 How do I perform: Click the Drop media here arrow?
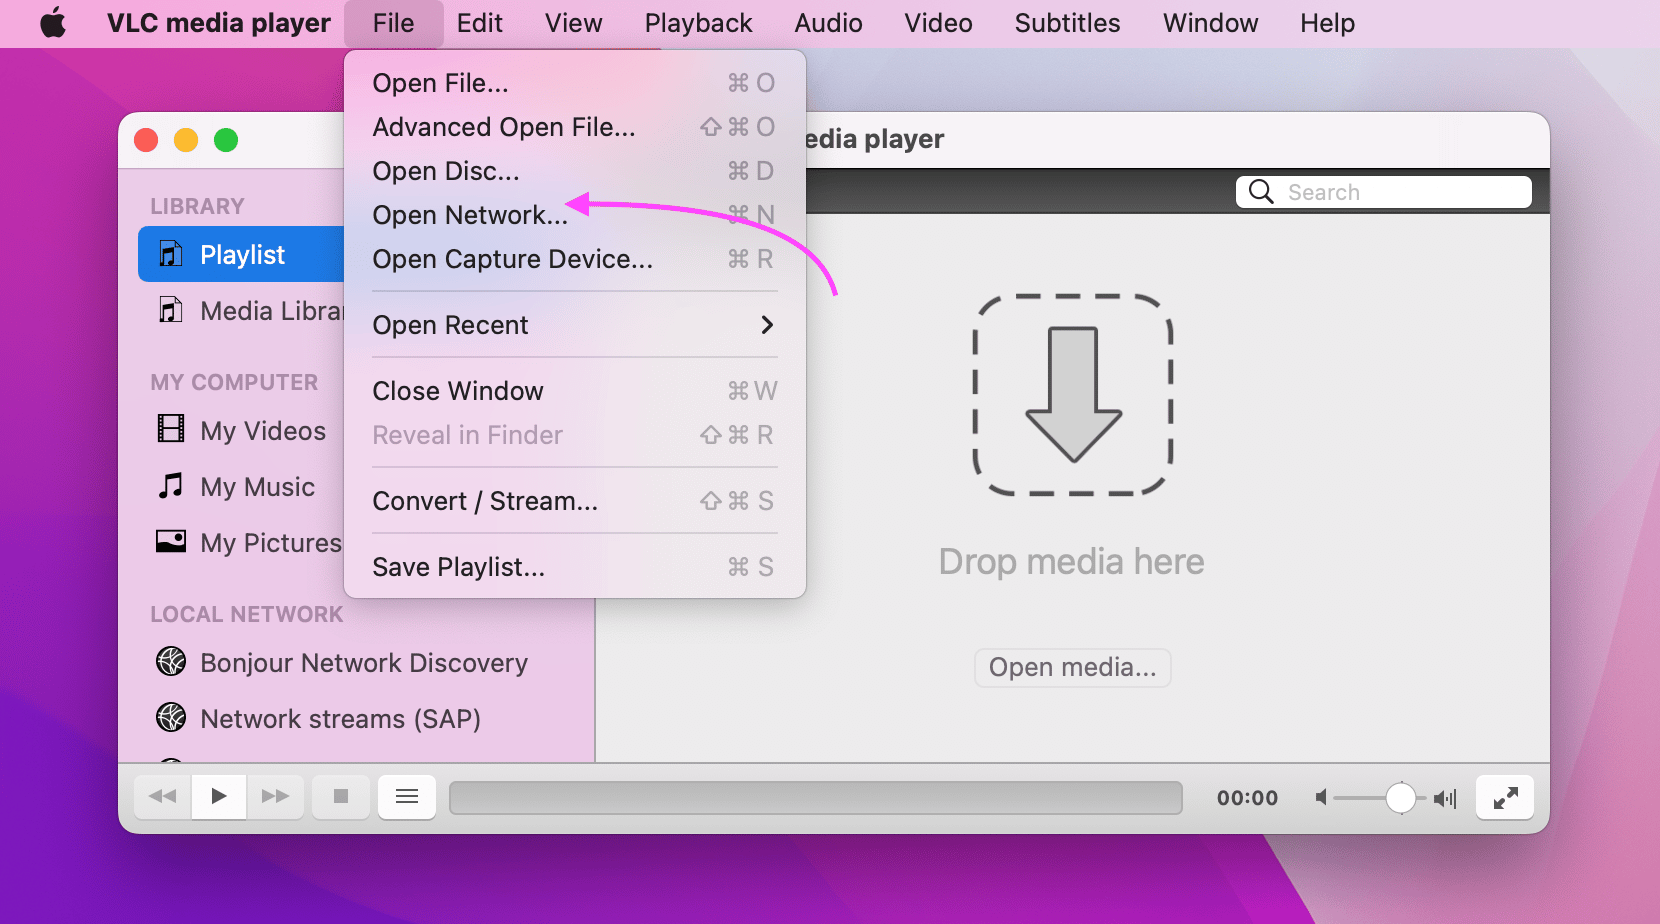click(1073, 395)
